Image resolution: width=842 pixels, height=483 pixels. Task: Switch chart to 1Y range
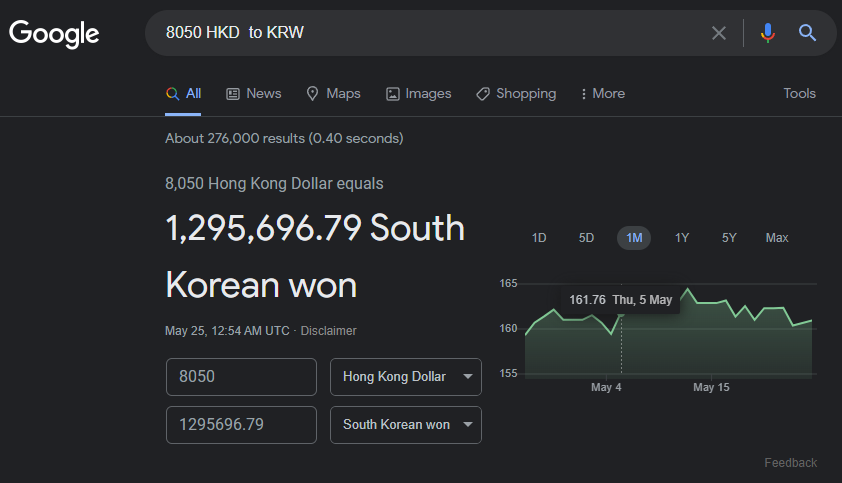682,238
